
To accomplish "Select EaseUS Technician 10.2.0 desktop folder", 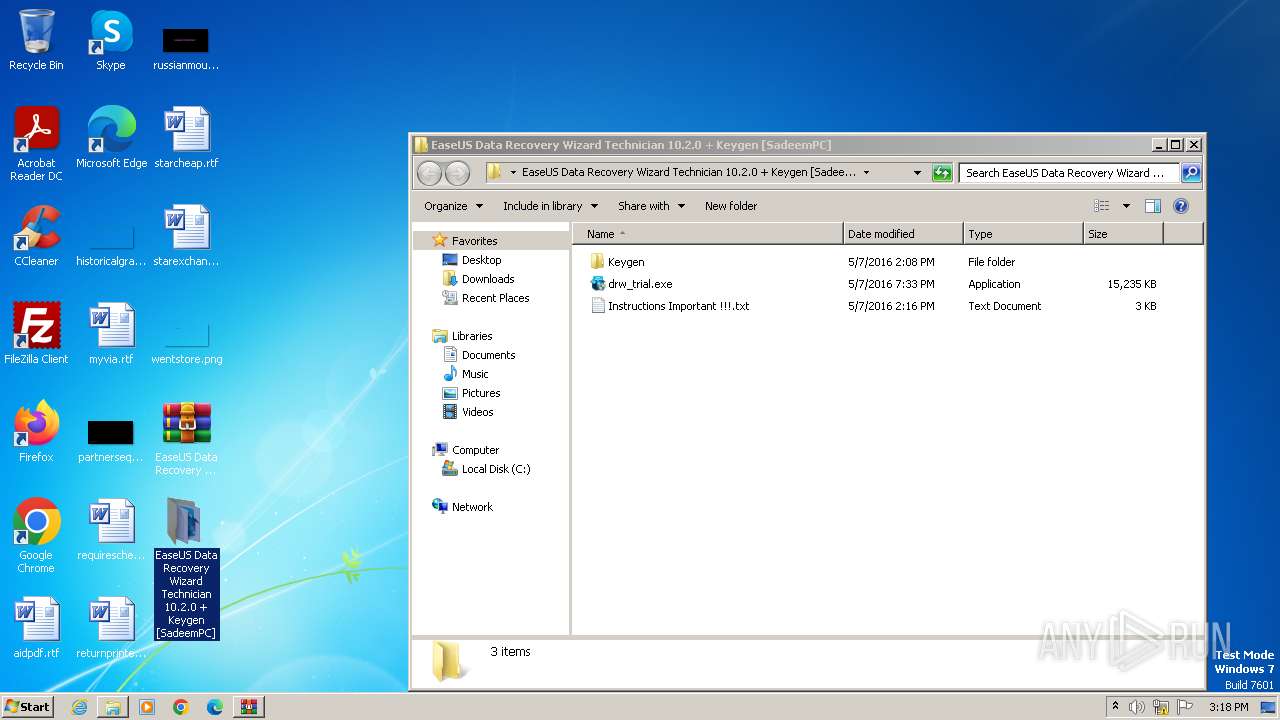I will (x=186, y=568).
